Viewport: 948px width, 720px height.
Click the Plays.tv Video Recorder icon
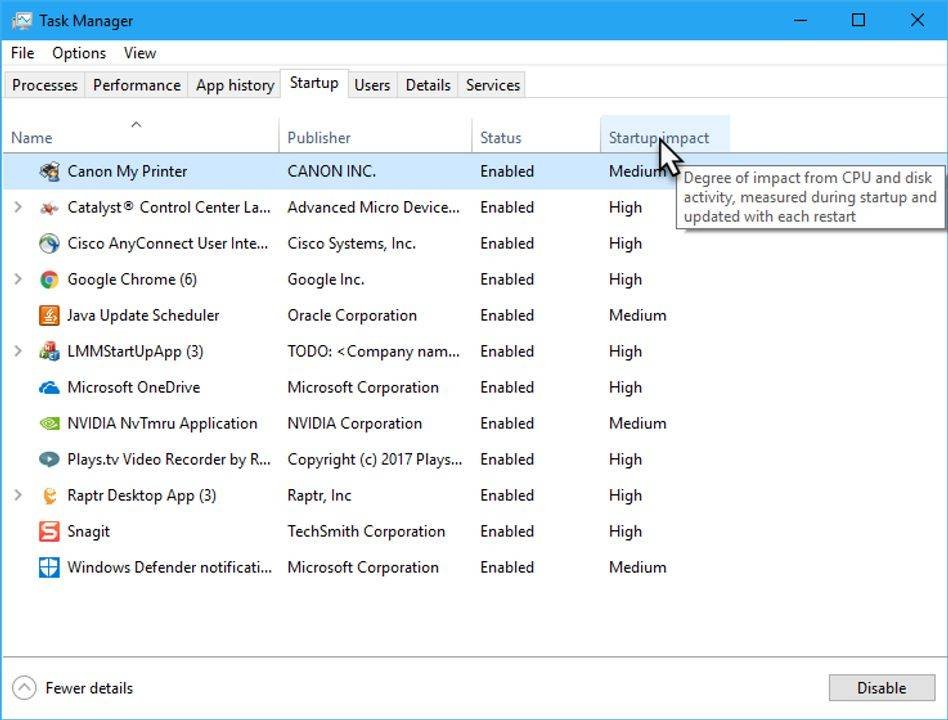[50, 459]
